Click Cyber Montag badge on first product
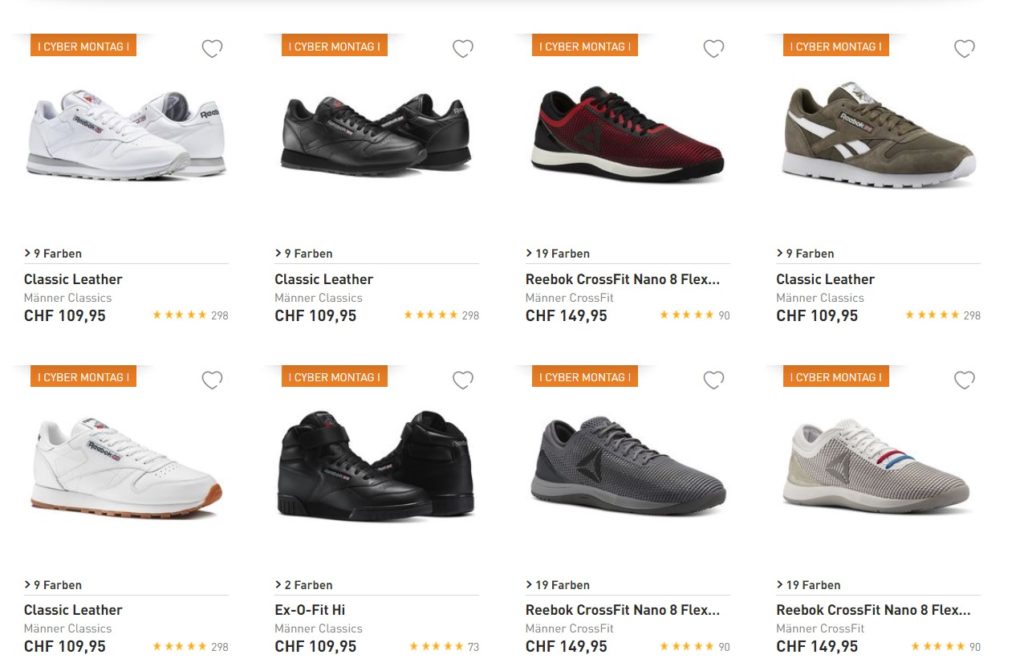This screenshot has height=671, width=1024. coord(83,46)
